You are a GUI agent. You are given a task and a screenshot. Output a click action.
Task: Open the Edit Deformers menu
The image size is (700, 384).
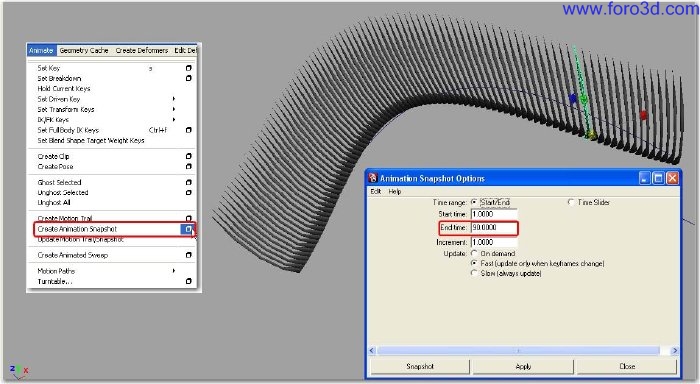click(x=185, y=50)
